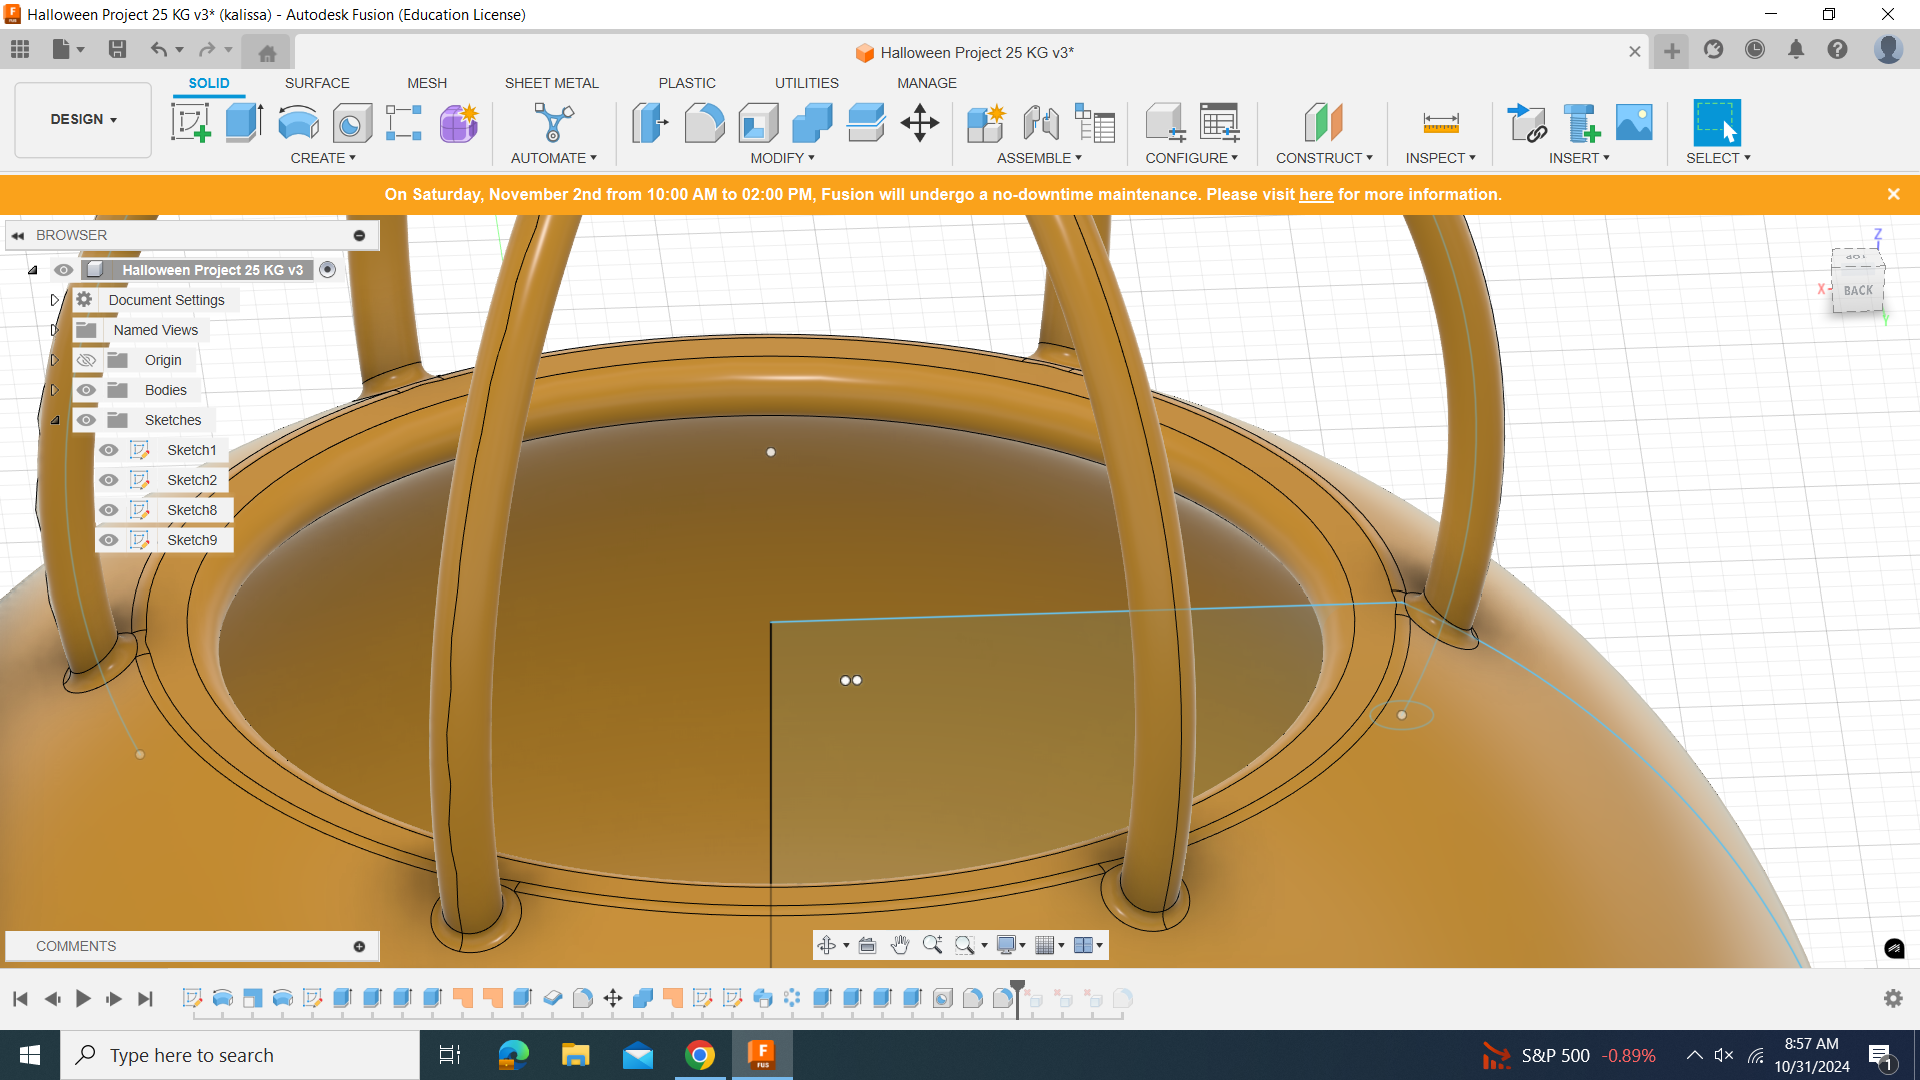Image resolution: width=1920 pixels, height=1080 pixels.
Task: Open the CONSTRUCT dropdown menu
Action: coord(1324,158)
